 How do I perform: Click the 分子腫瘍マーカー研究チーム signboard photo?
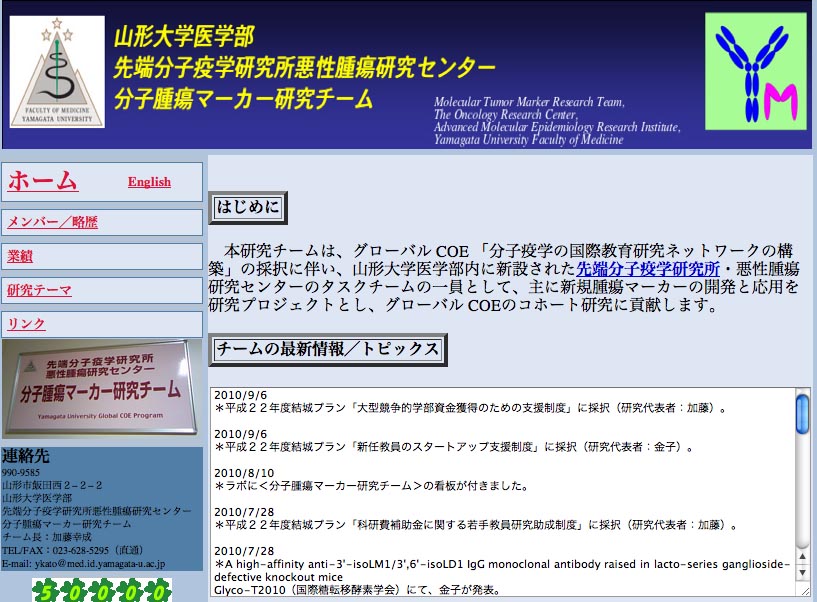click(102, 388)
